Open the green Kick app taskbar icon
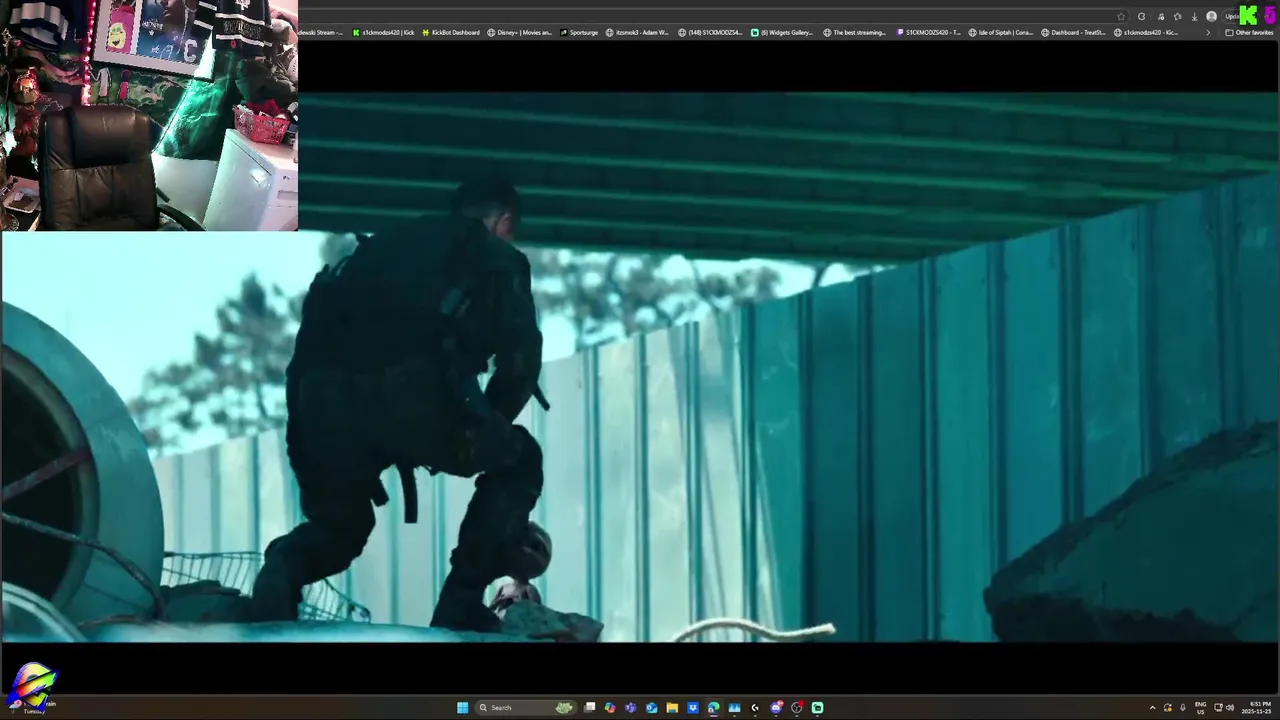The image size is (1280, 720). (x=817, y=708)
